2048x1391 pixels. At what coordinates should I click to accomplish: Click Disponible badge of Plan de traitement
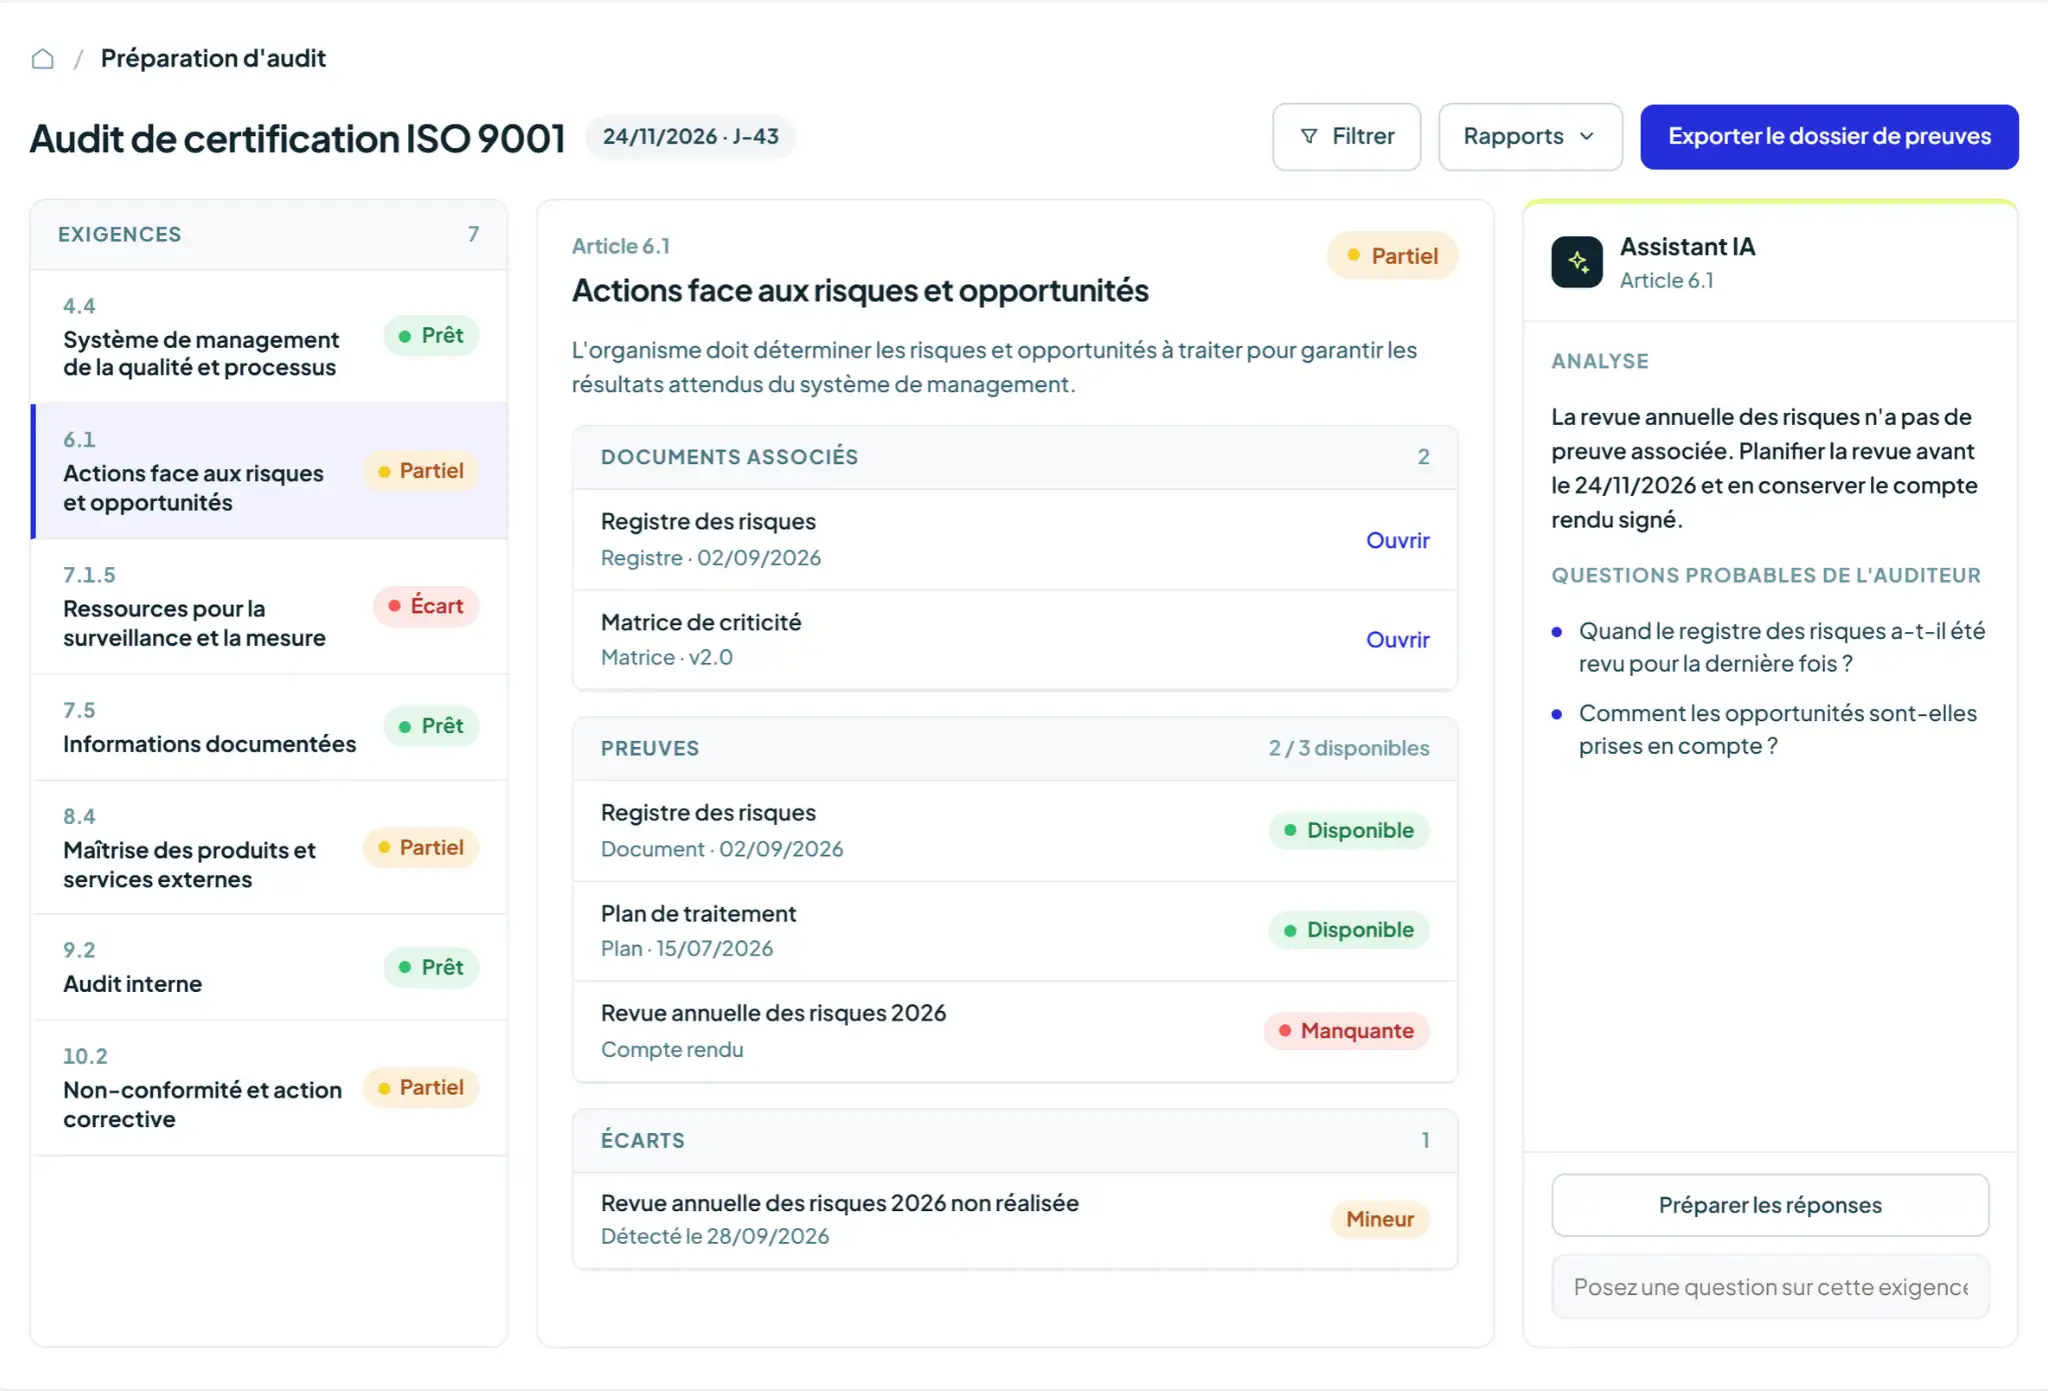click(x=1349, y=930)
